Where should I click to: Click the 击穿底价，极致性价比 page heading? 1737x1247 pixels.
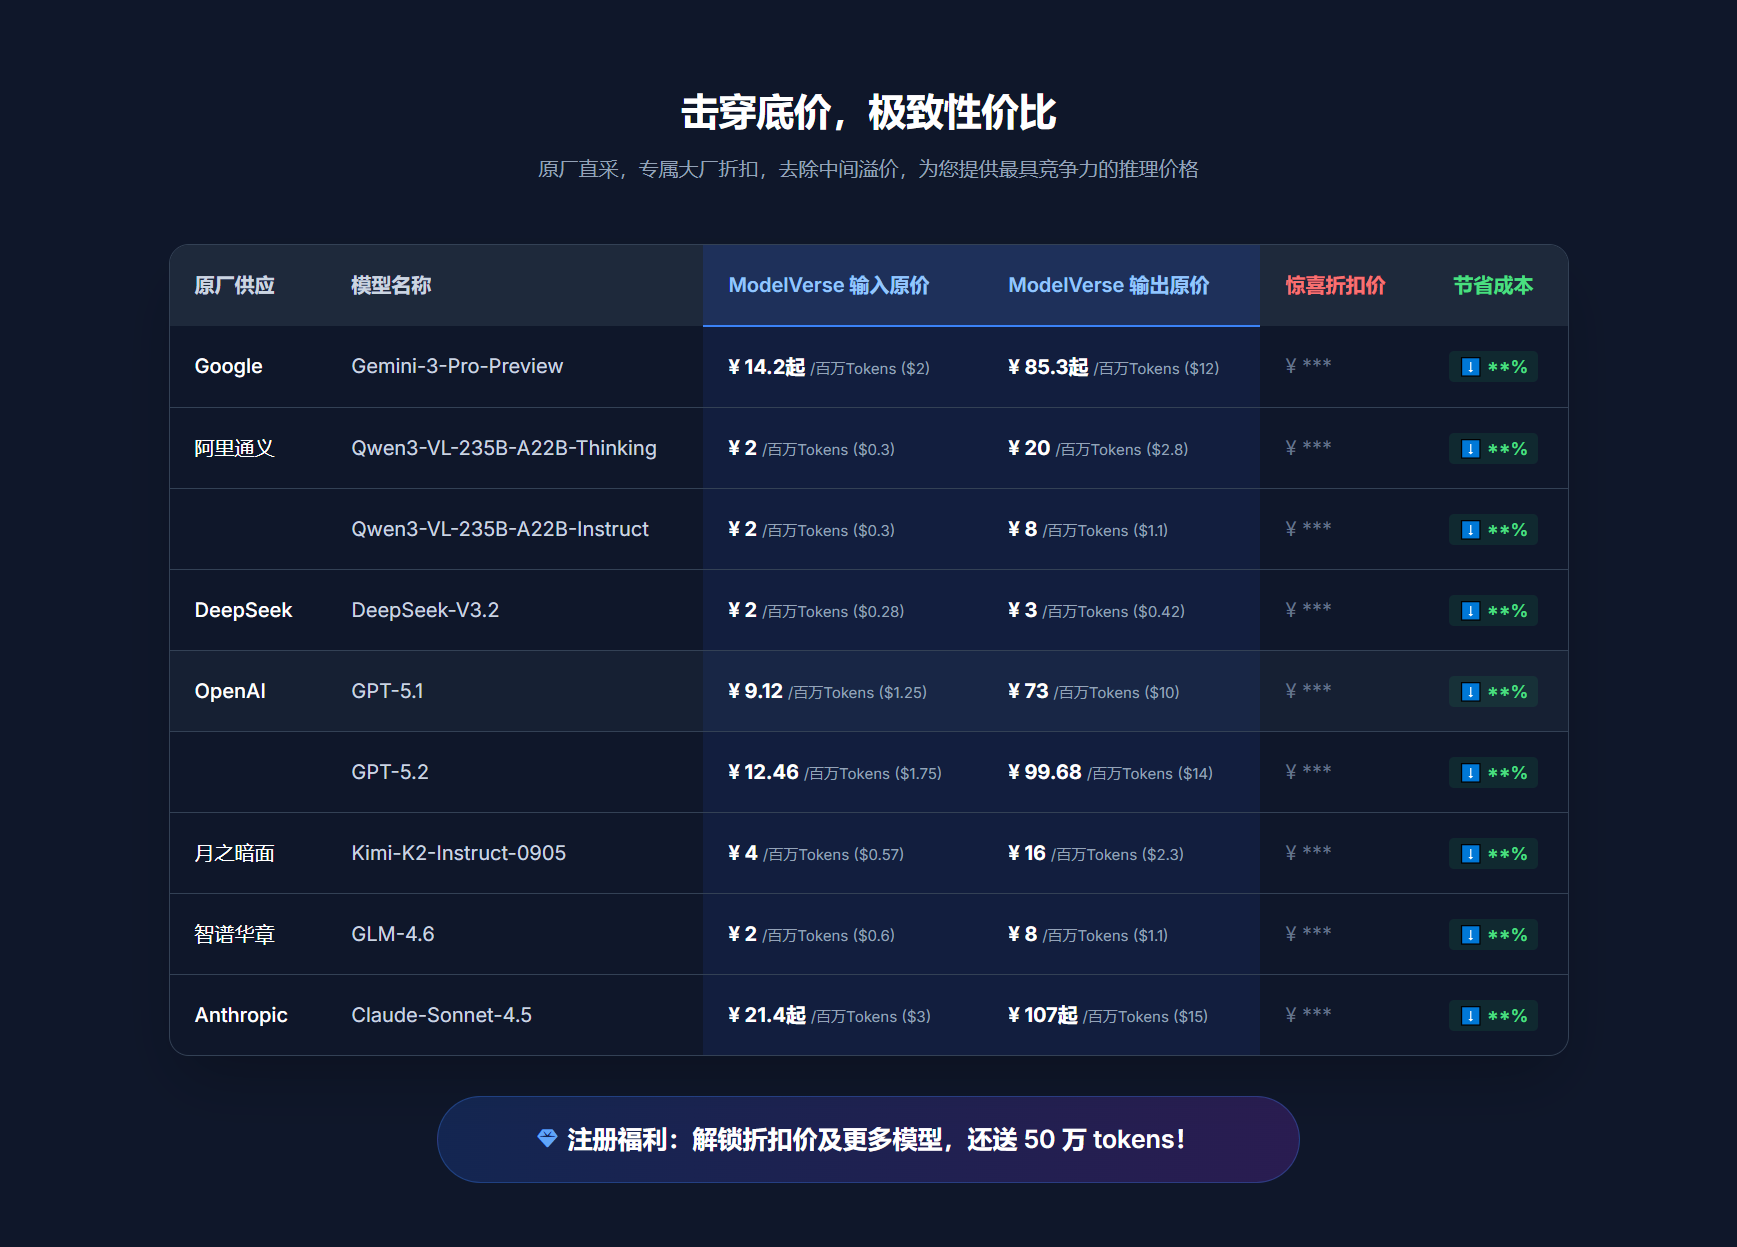click(x=868, y=112)
